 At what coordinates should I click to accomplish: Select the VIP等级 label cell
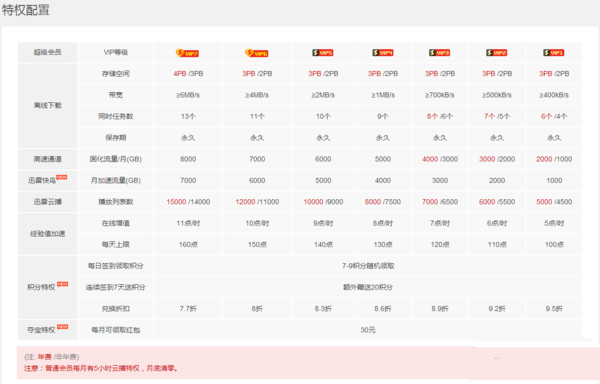pos(116,52)
